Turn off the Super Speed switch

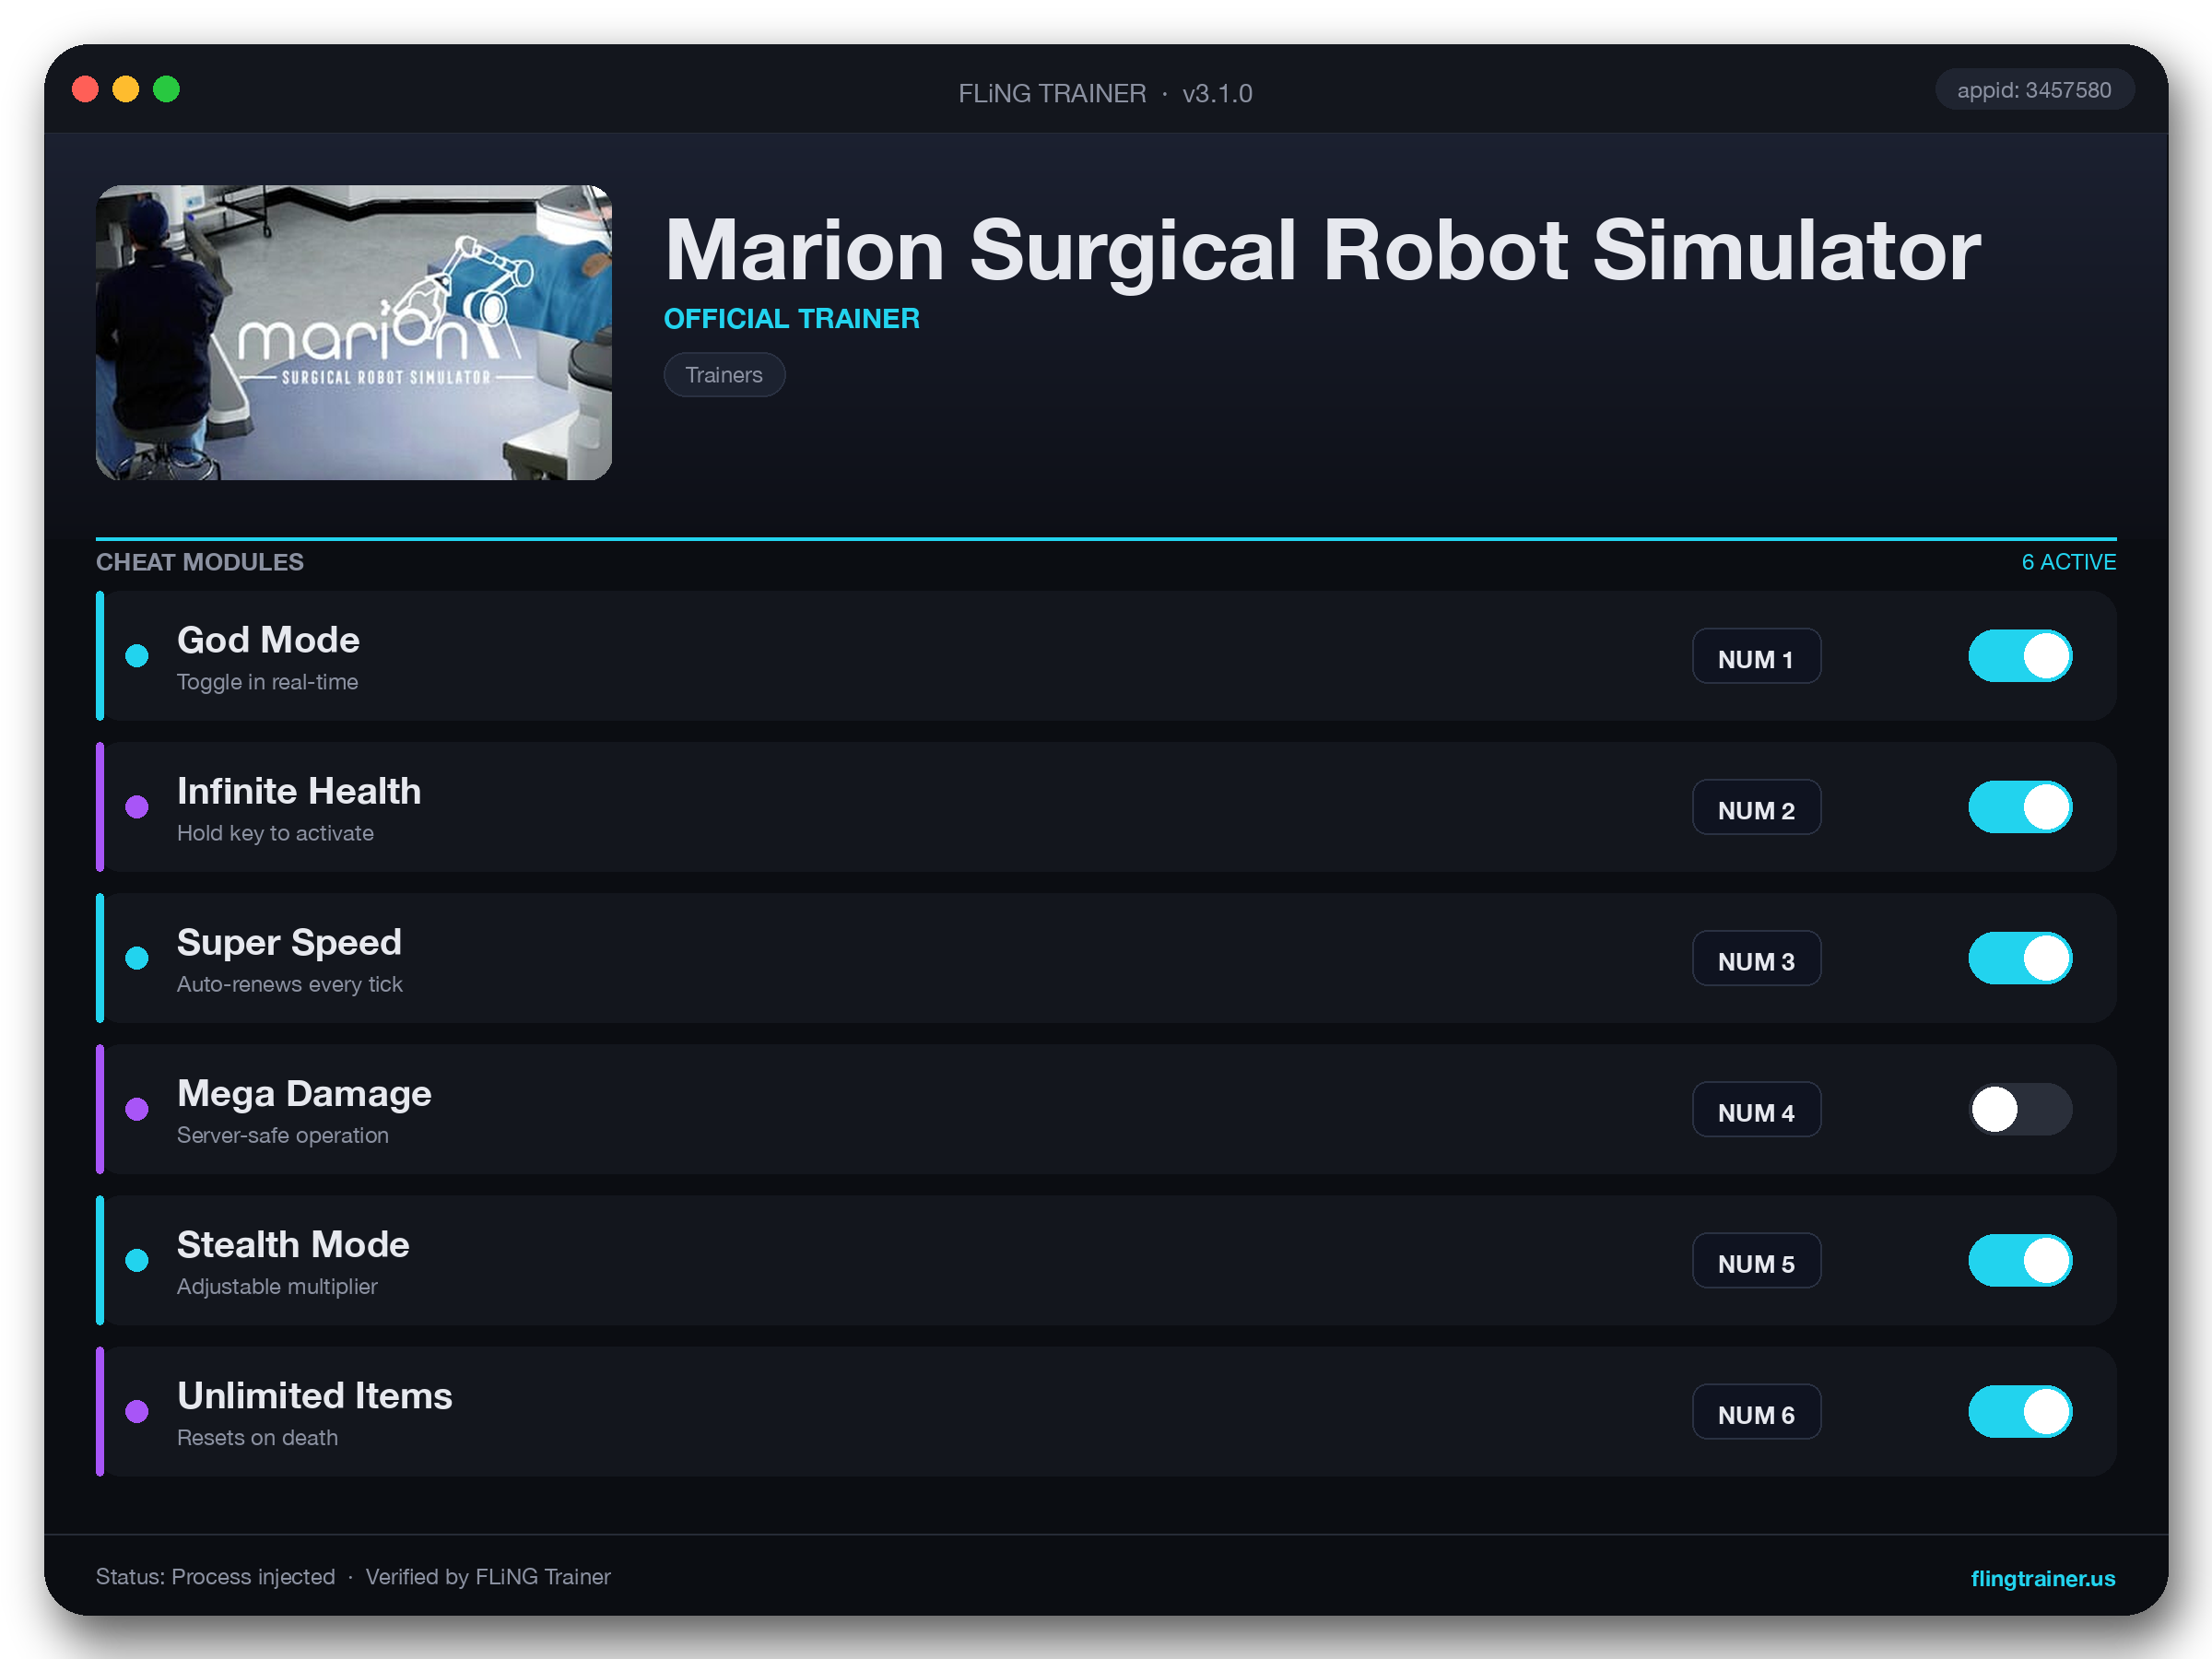(x=2020, y=958)
